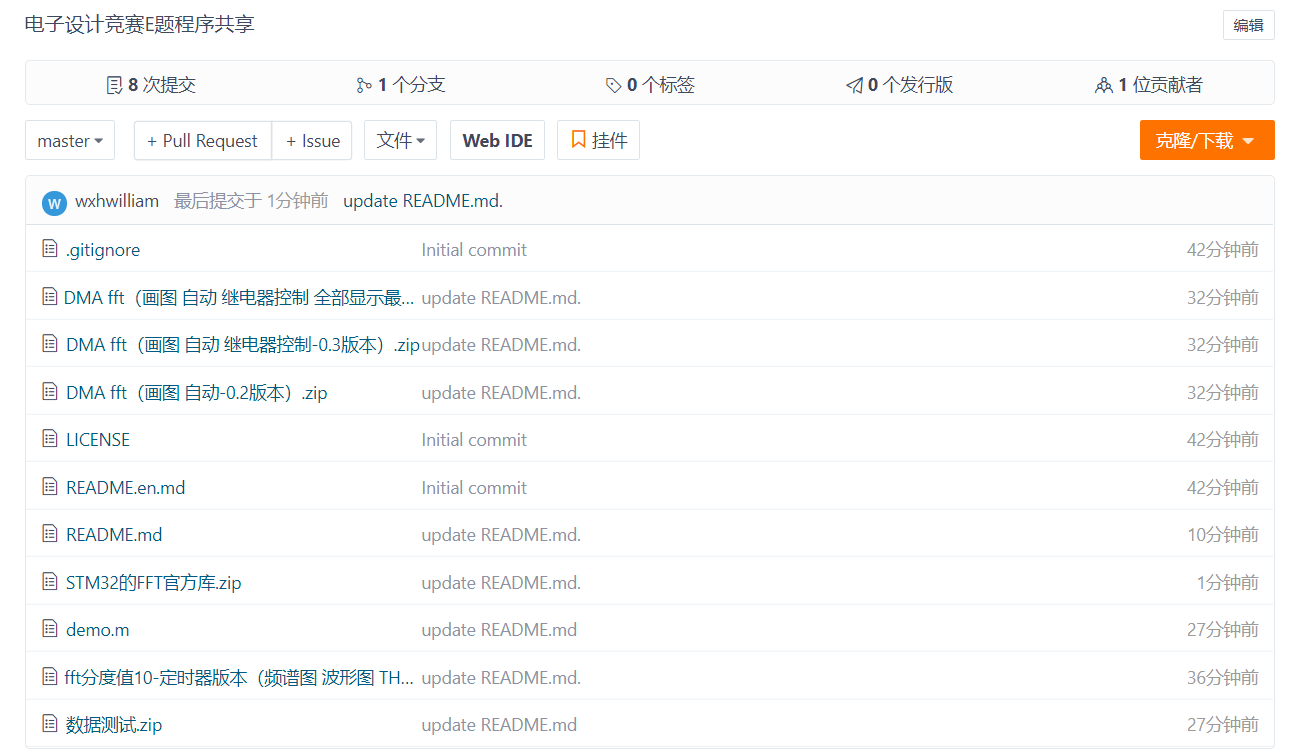Click the + Issue button
The height and width of the screenshot is (756, 1295).
pyautogui.click(x=312, y=140)
